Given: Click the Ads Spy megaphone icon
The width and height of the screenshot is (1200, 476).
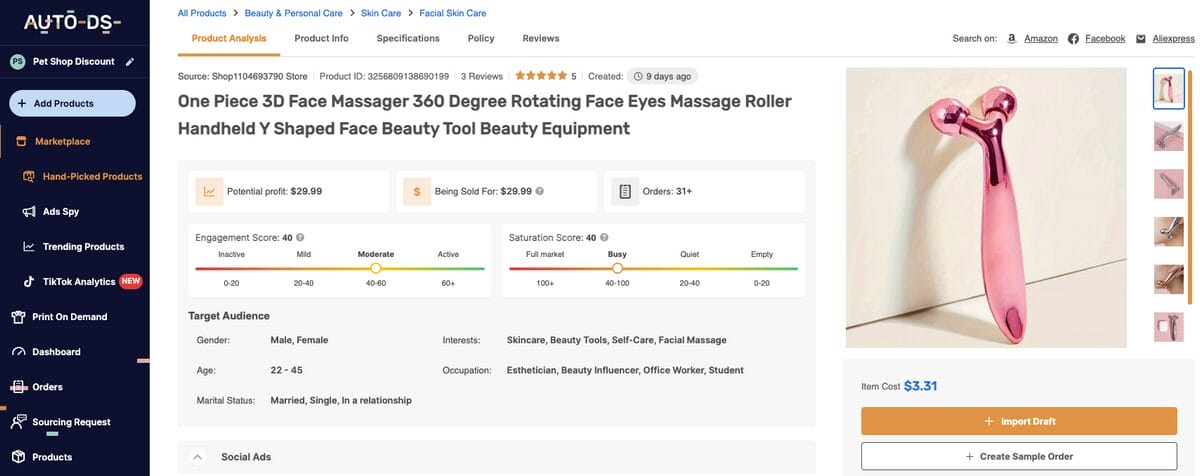Looking at the screenshot, I should (29, 212).
